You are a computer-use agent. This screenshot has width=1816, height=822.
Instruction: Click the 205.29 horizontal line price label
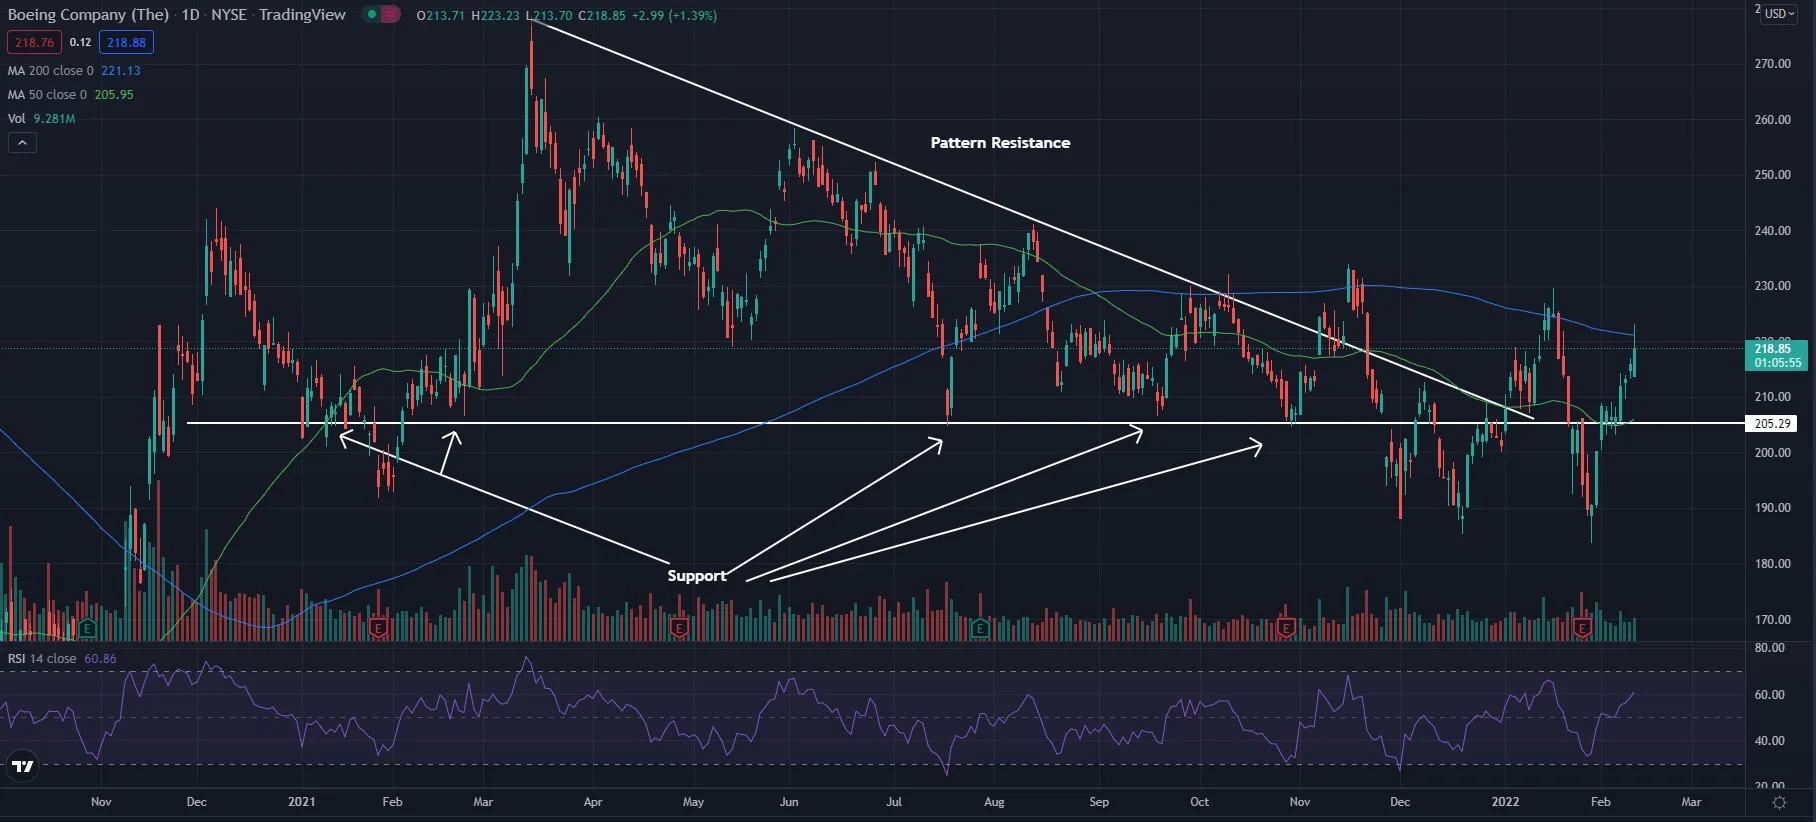click(1772, 424)
